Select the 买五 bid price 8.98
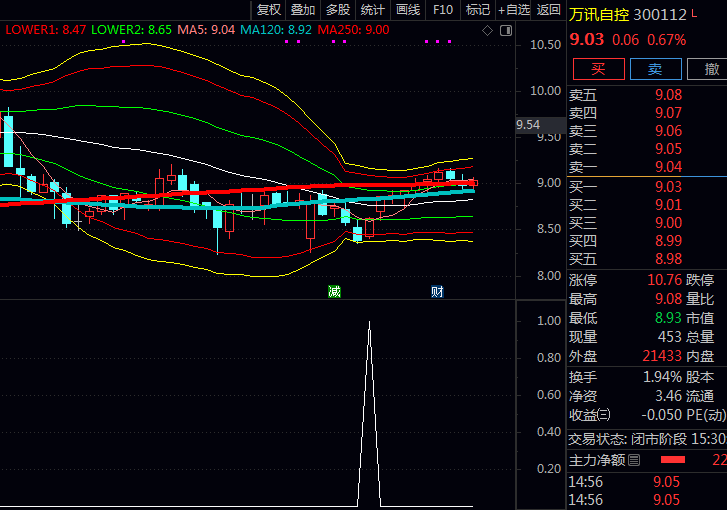 click(x=668, y=259)
